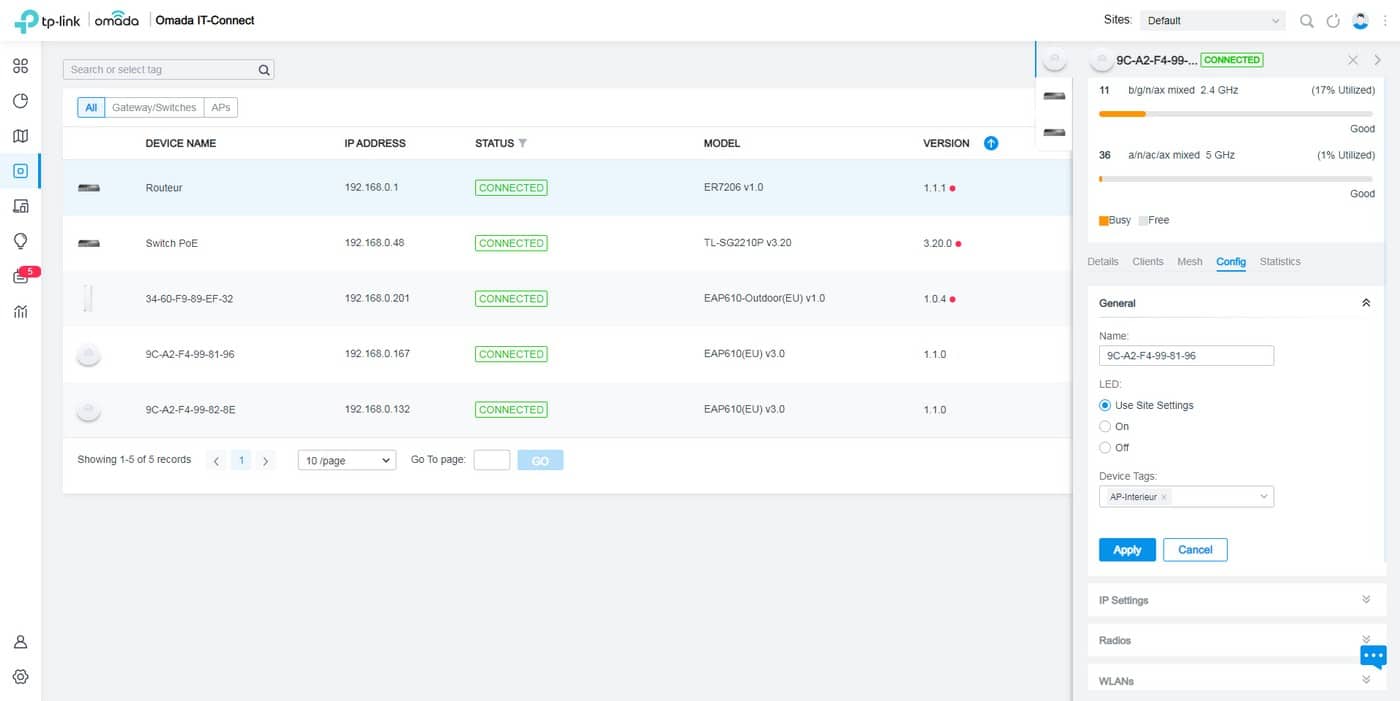Open the Settings gear in sidebar
The width and height of the screenshot is (1400, 701).
(20, 677)
